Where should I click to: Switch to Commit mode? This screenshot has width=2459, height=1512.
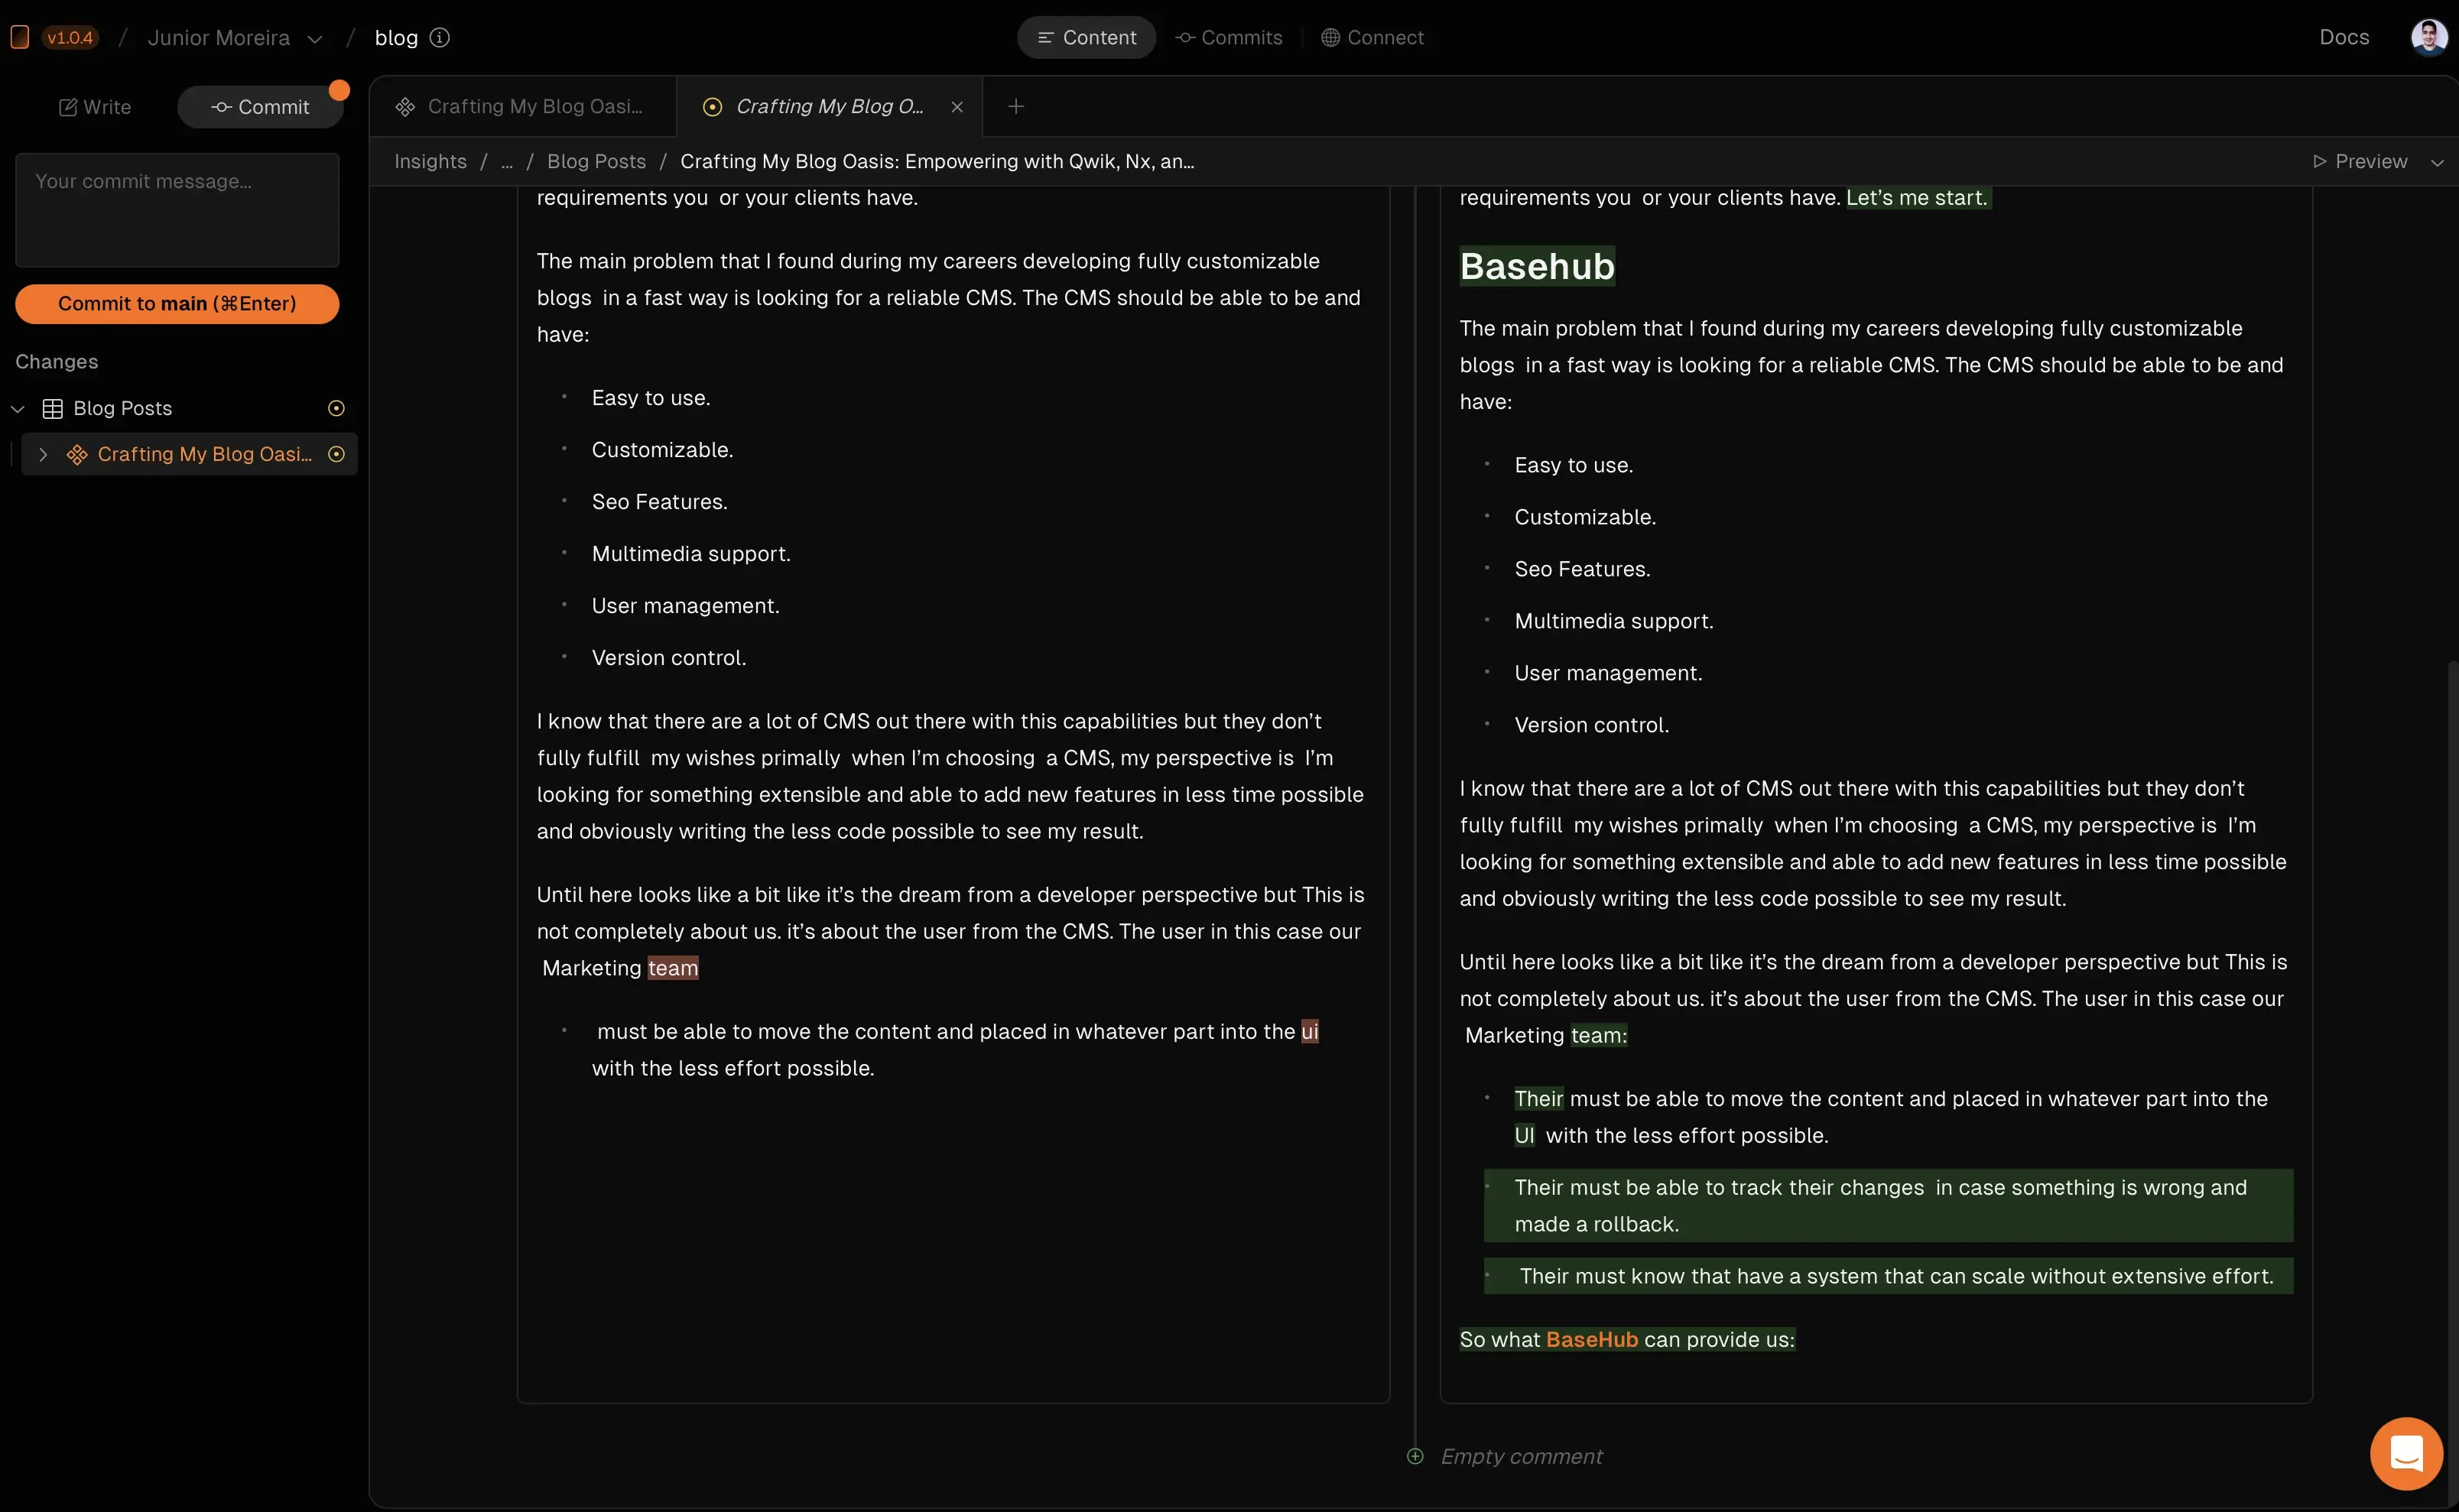(260, 107)
